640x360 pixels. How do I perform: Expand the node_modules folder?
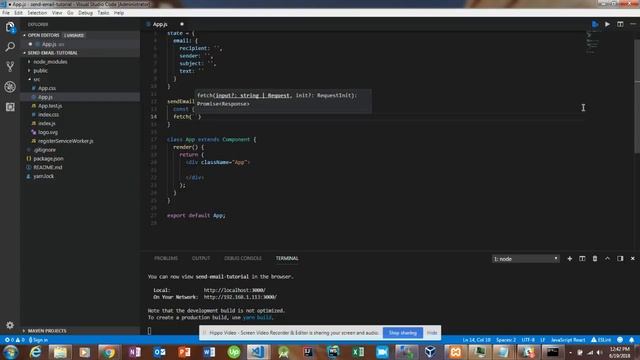[x=50, y=62]
